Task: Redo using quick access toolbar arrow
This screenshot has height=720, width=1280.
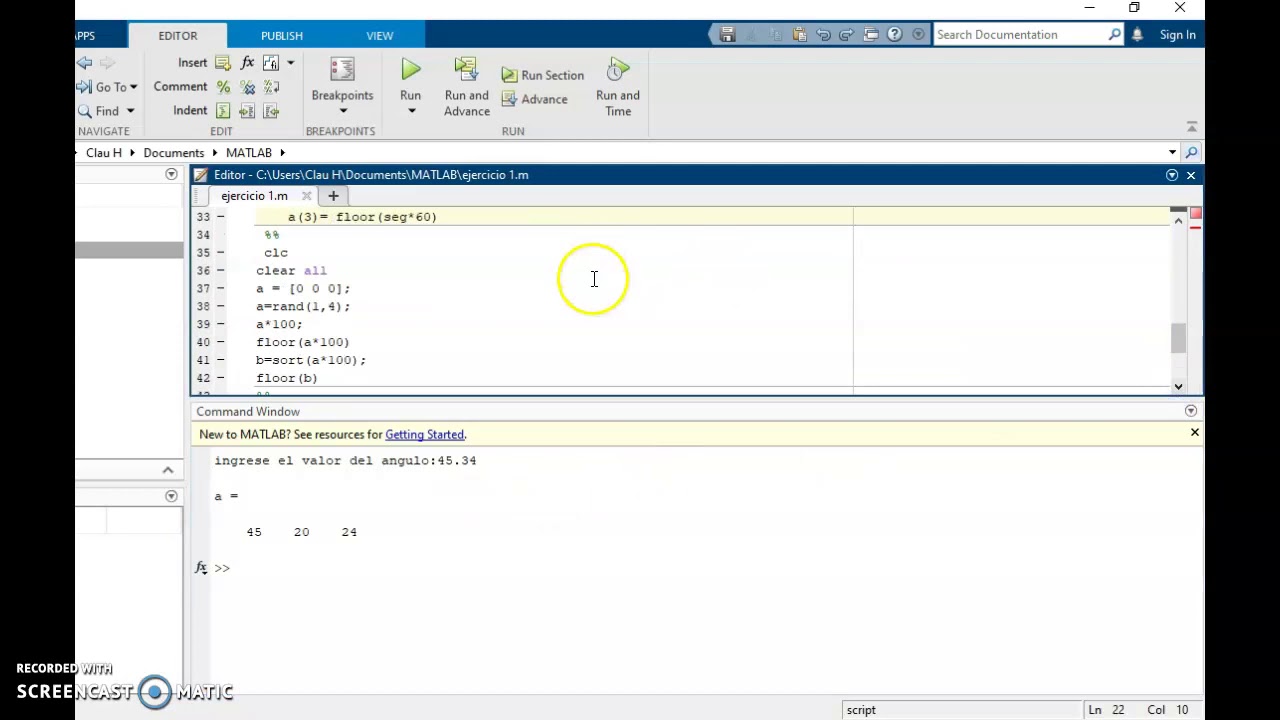Action: (x=847, y=35)
